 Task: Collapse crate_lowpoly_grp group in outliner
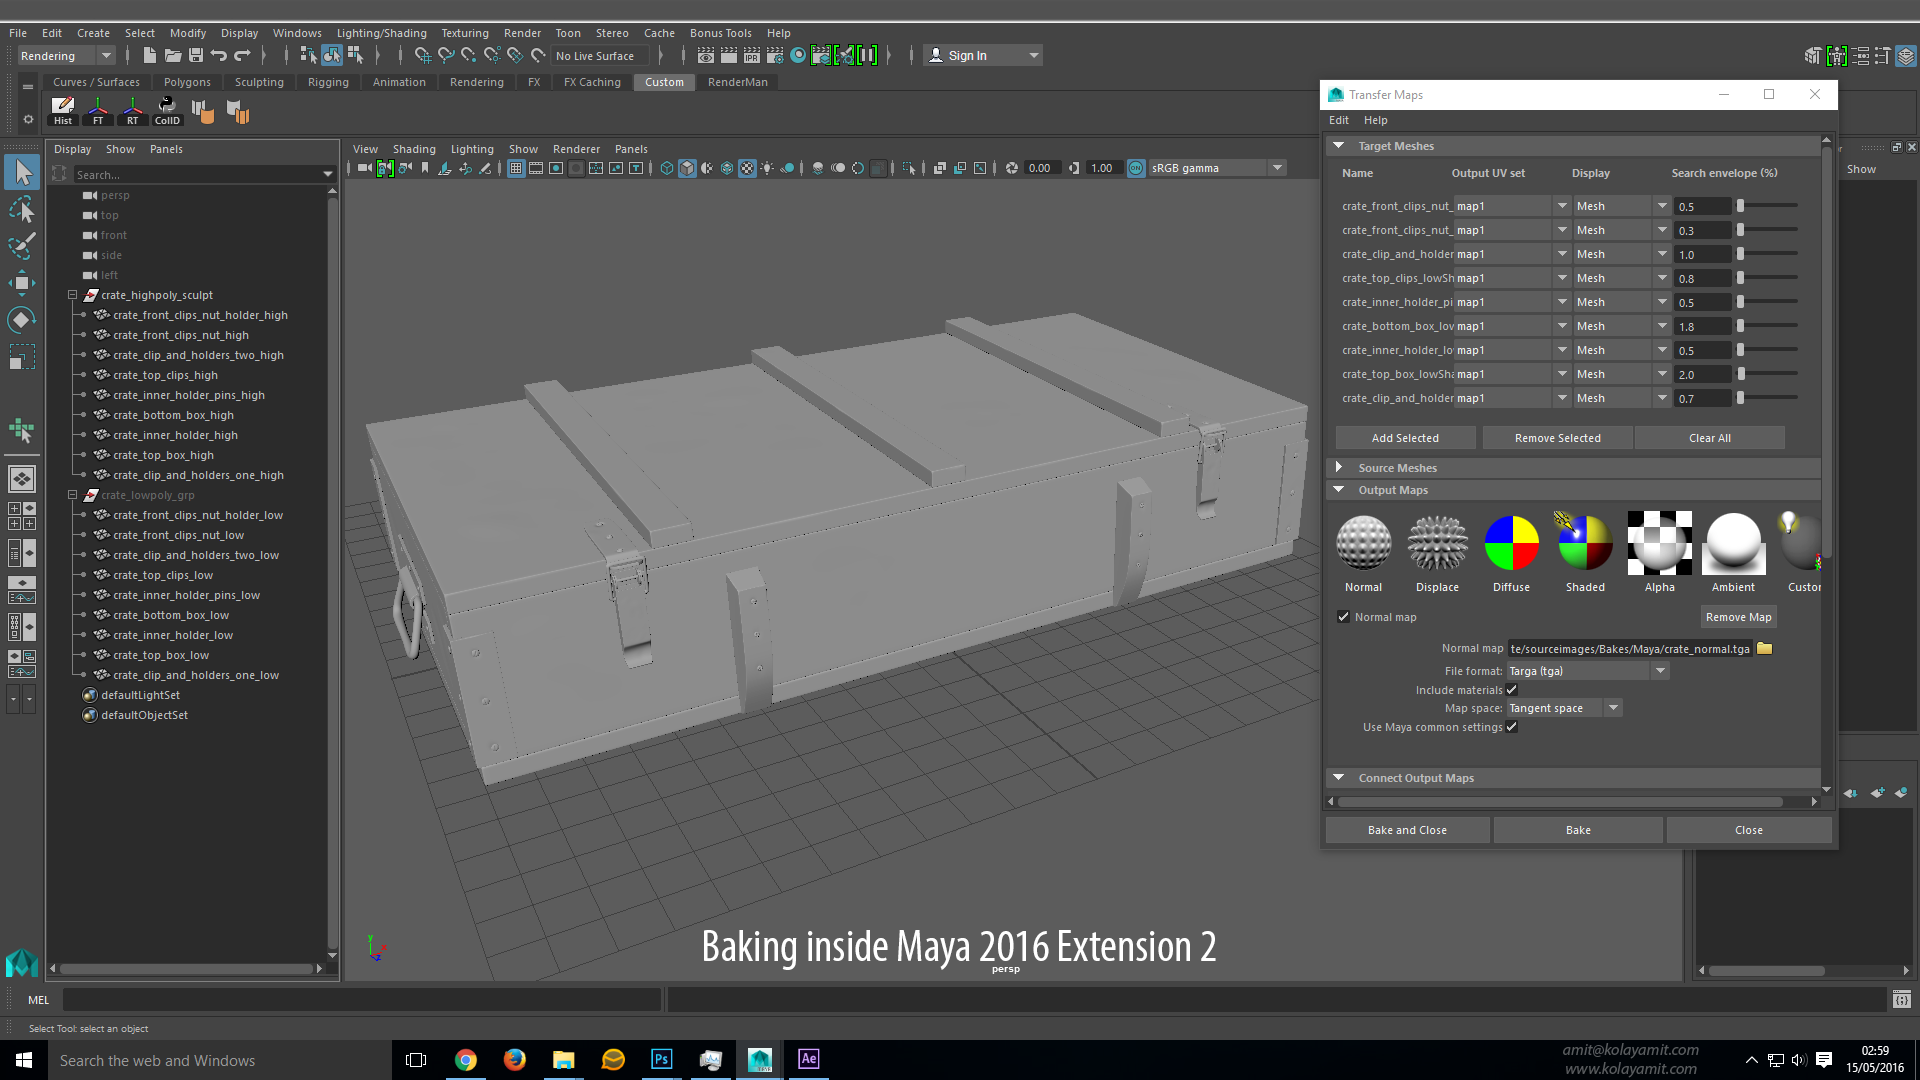(72, 495)
